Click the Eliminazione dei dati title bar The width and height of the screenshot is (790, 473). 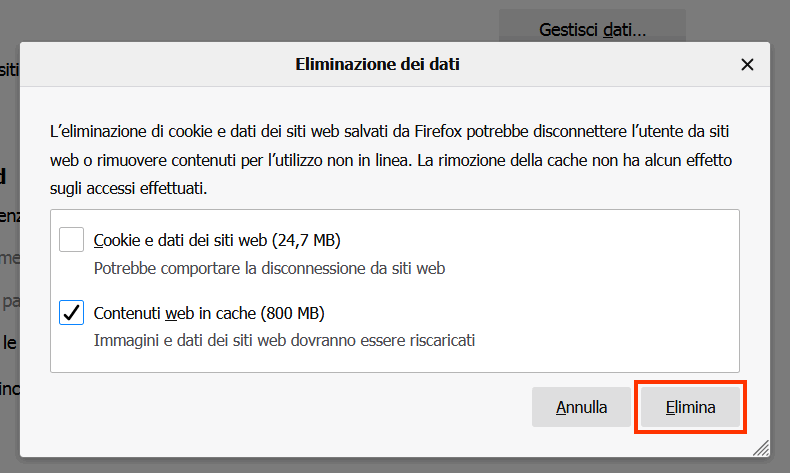[x=383, y=65]
